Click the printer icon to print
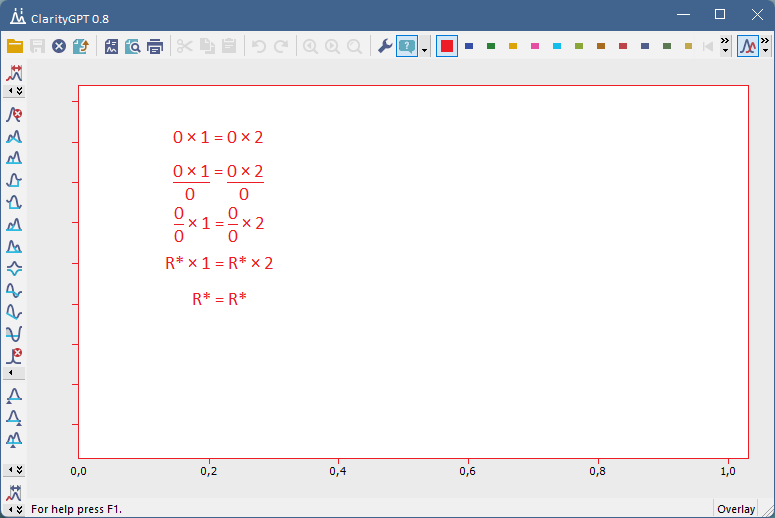The image size is (775, 518). 155,46
